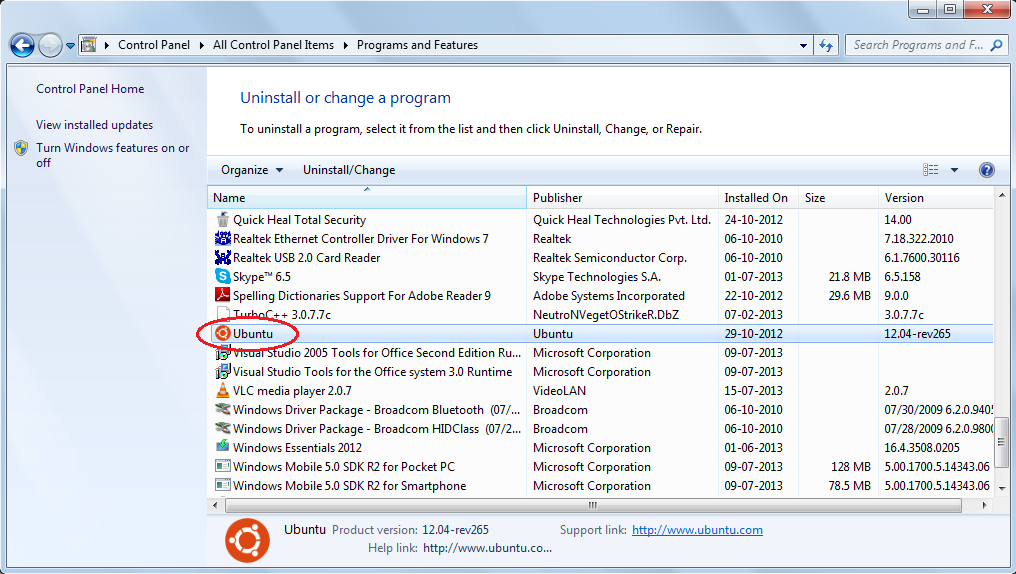The width and height of the screenshot is (1016, 574).
Task: Click Skype Technologies S.A. publisher cell
Action: (x=597, y=277)
